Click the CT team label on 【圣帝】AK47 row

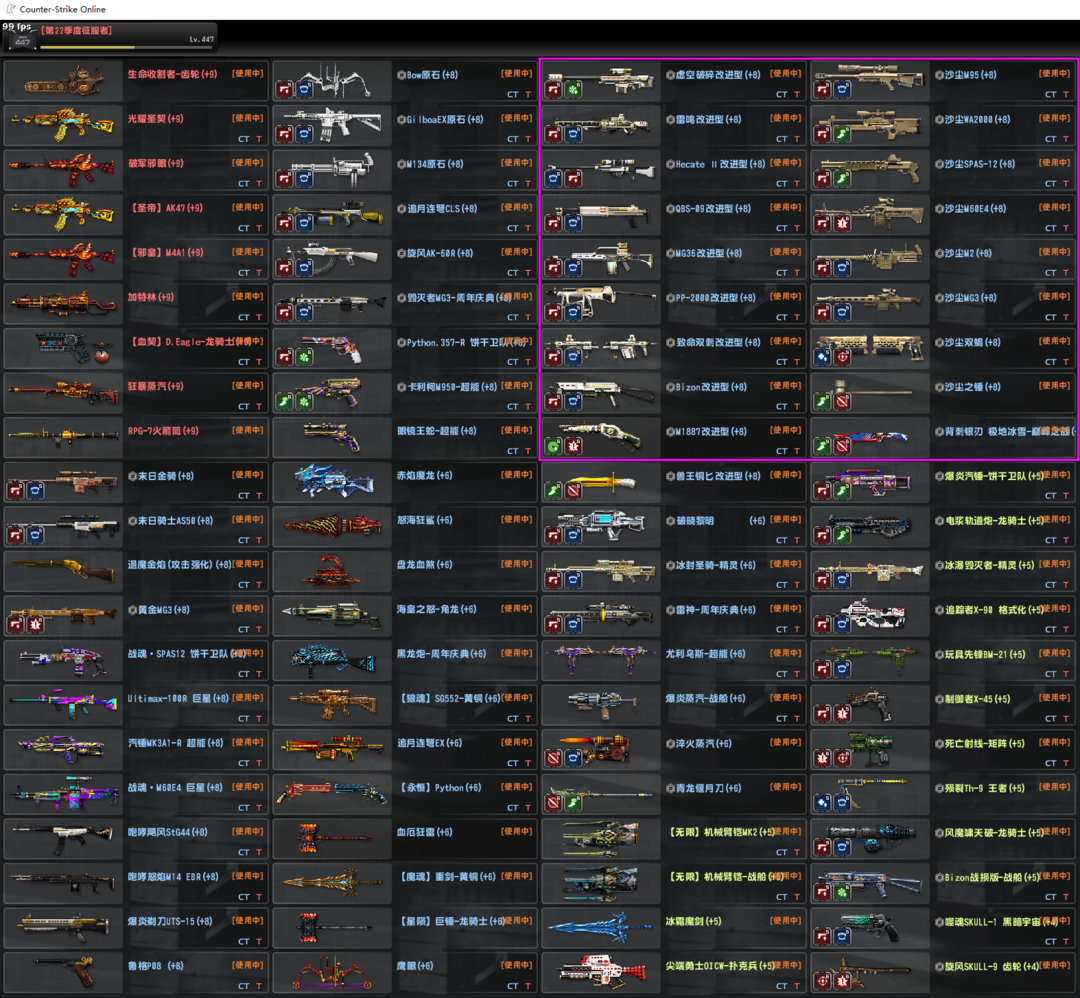click(244, 228)
